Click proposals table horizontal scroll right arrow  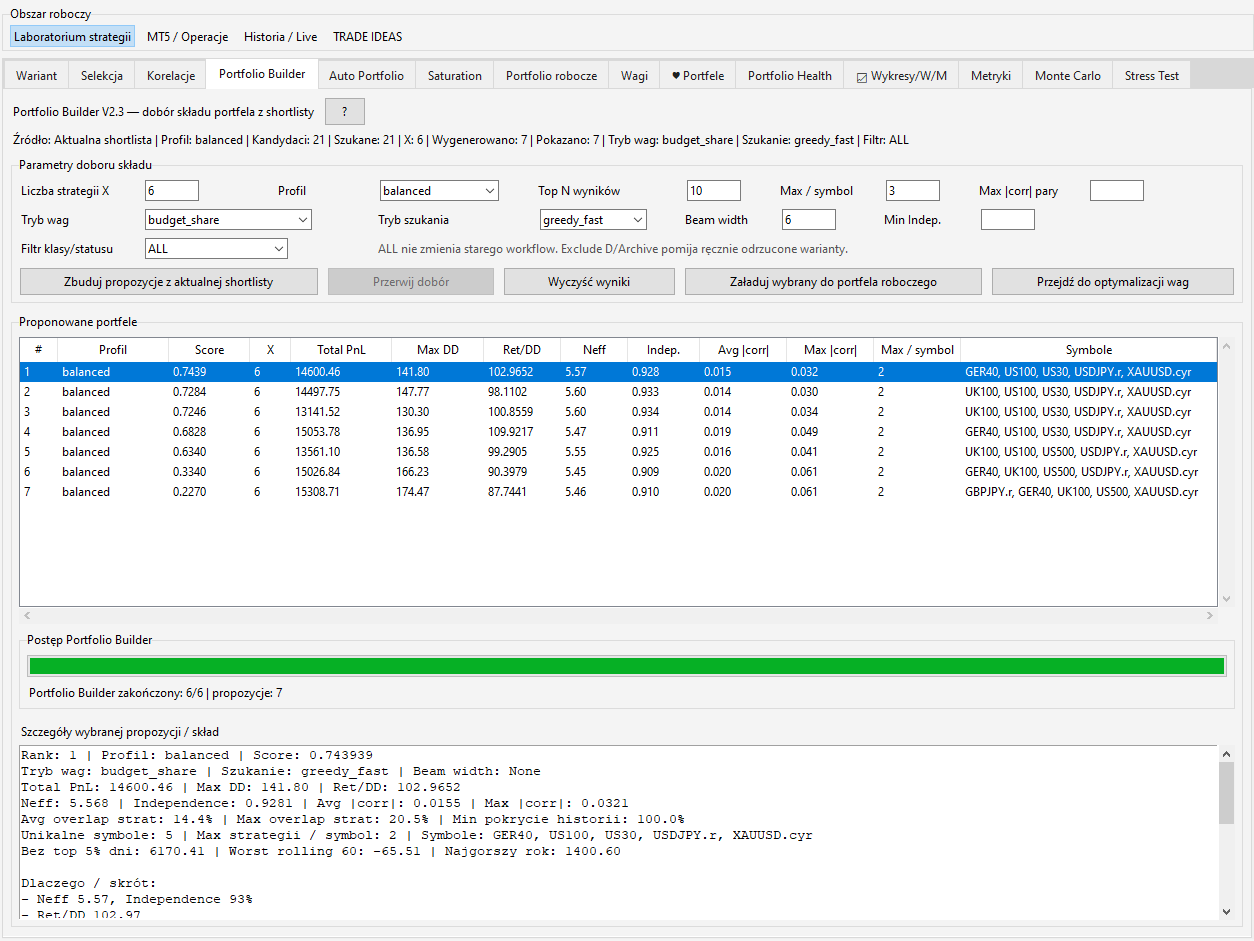[1210, 615]
